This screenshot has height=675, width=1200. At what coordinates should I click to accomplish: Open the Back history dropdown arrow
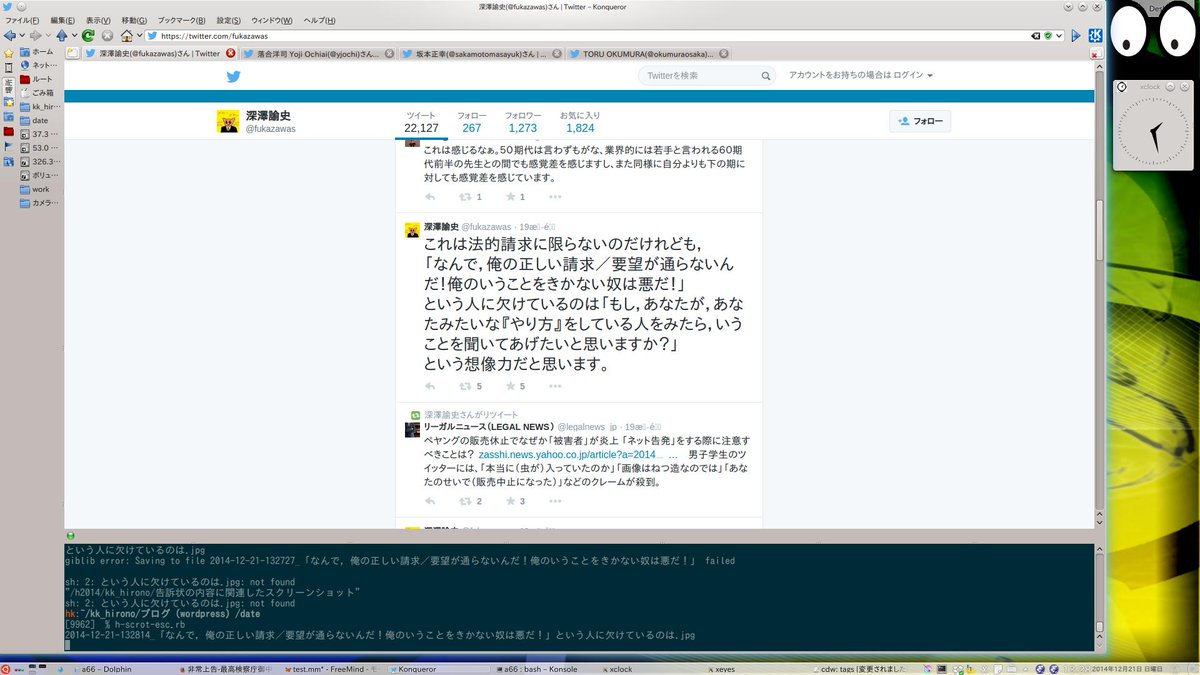coord(20,36)
